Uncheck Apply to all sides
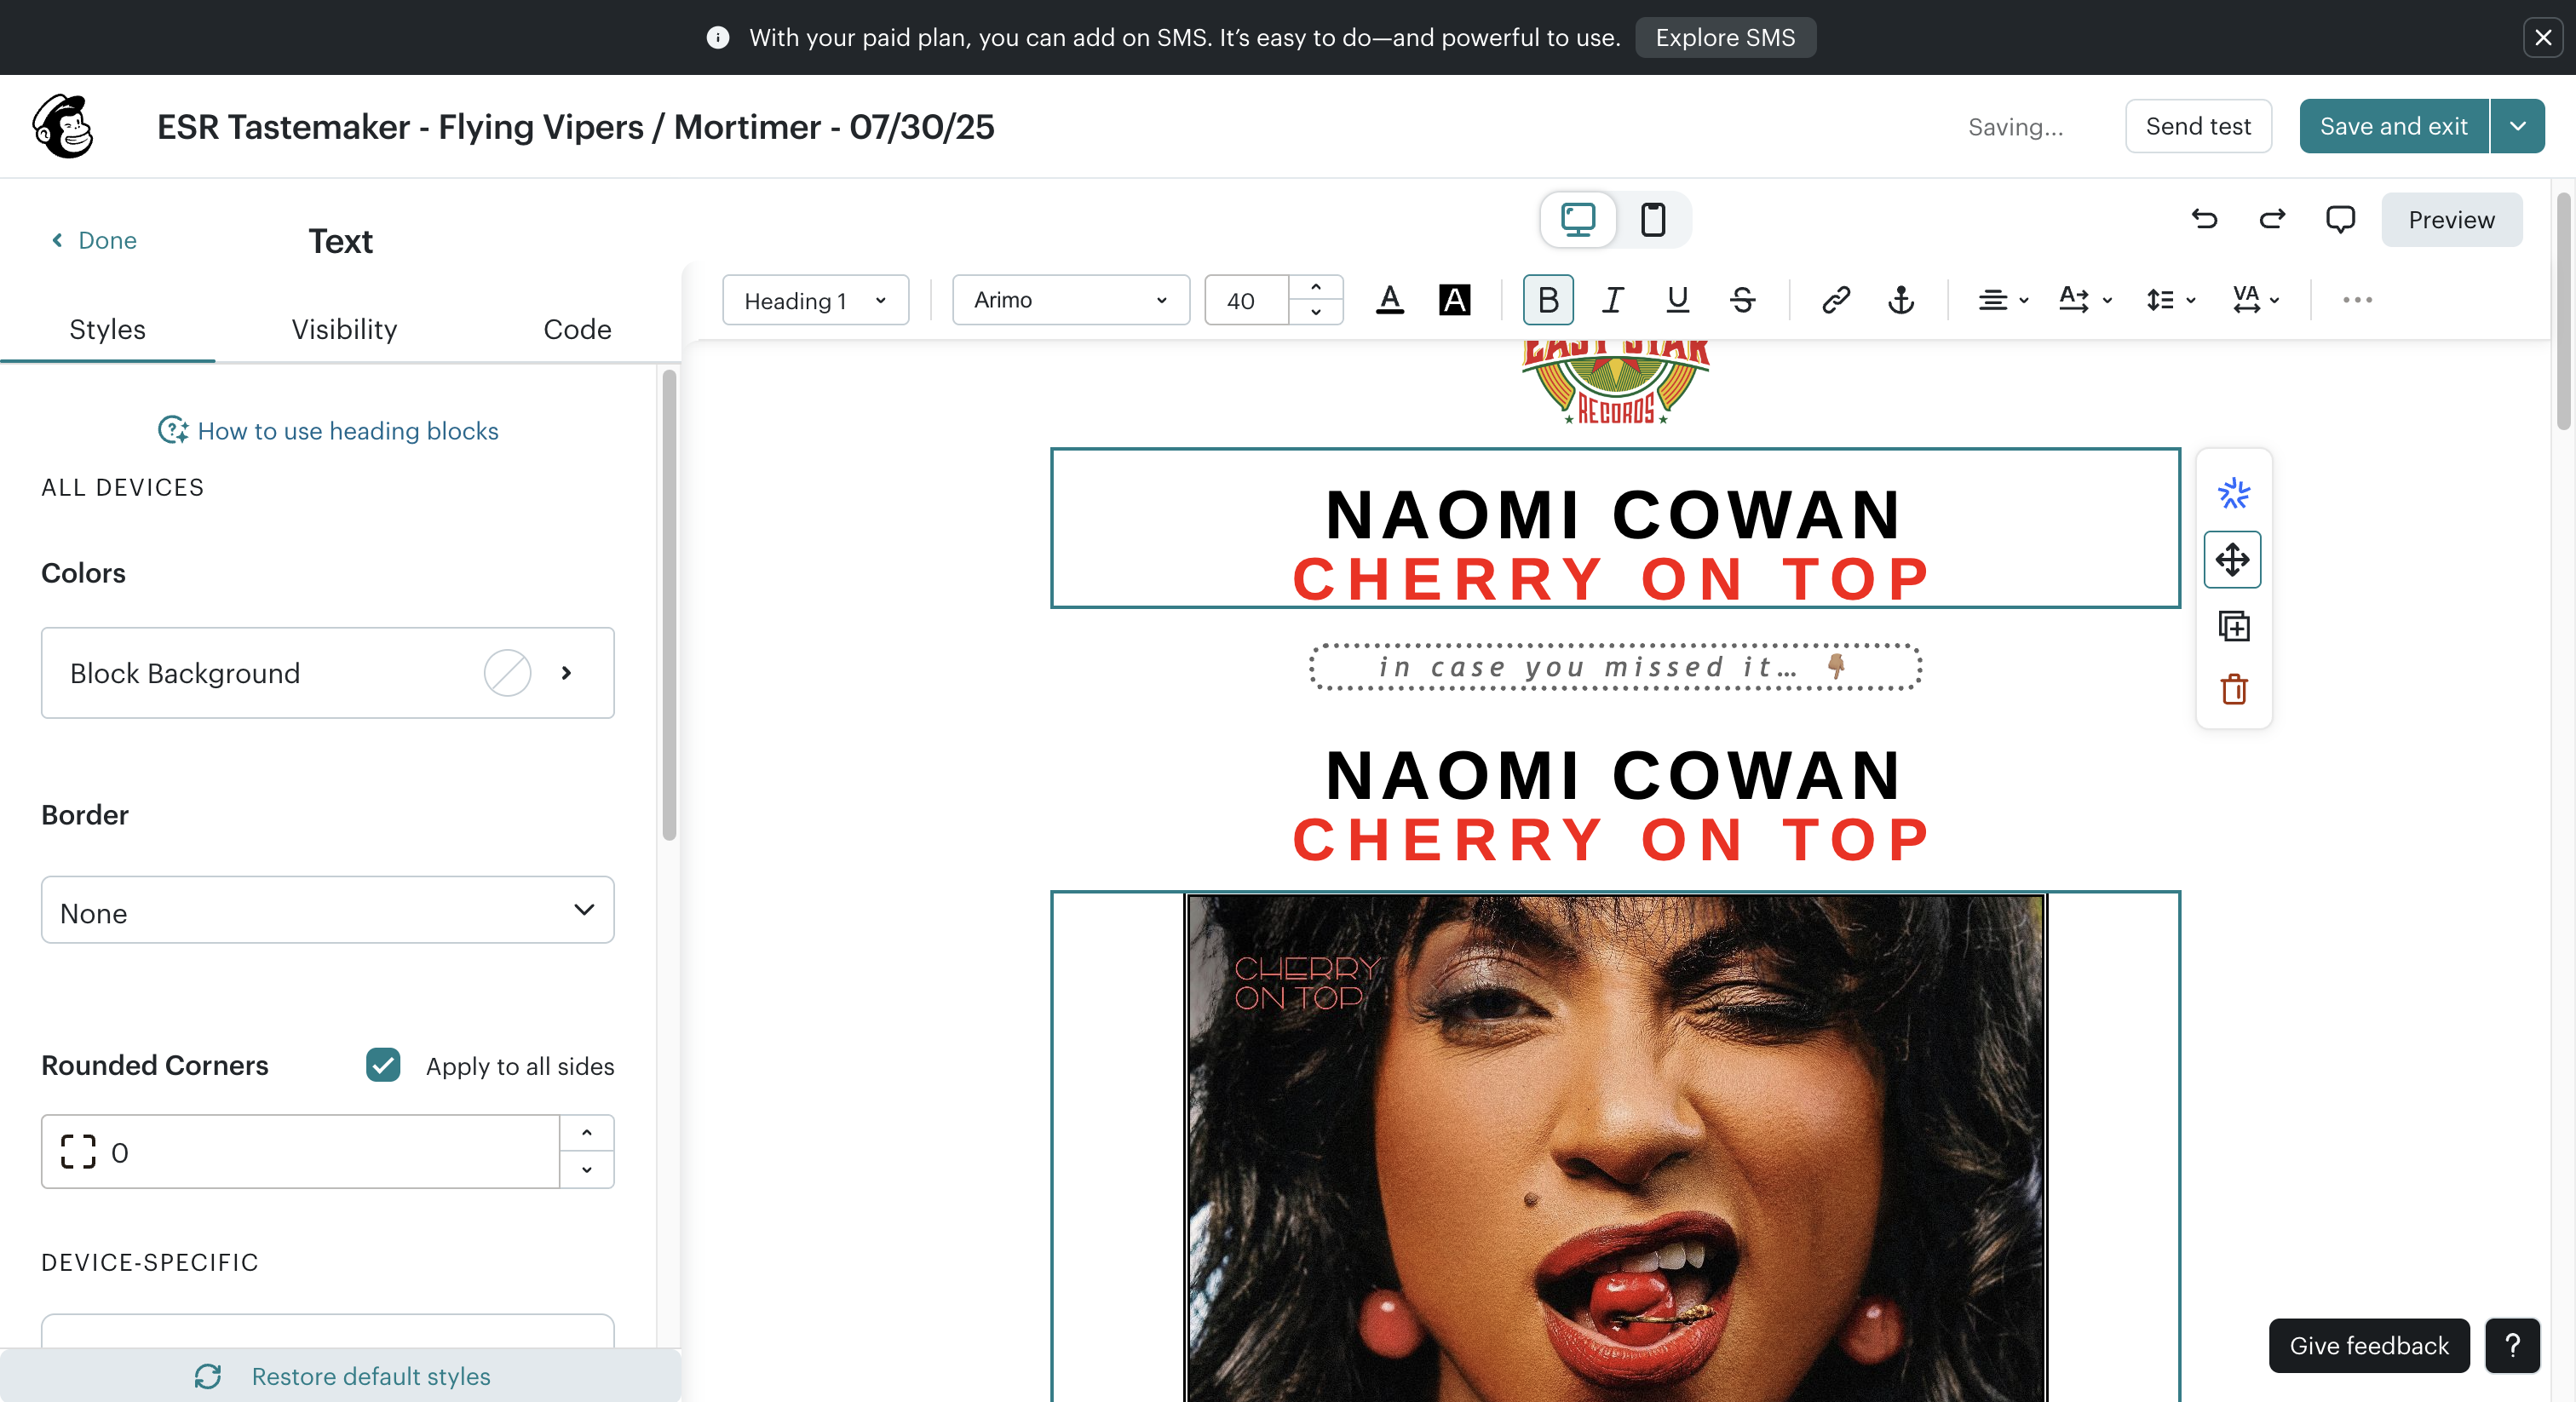 pyautogui.click(x=383, y=1065)
